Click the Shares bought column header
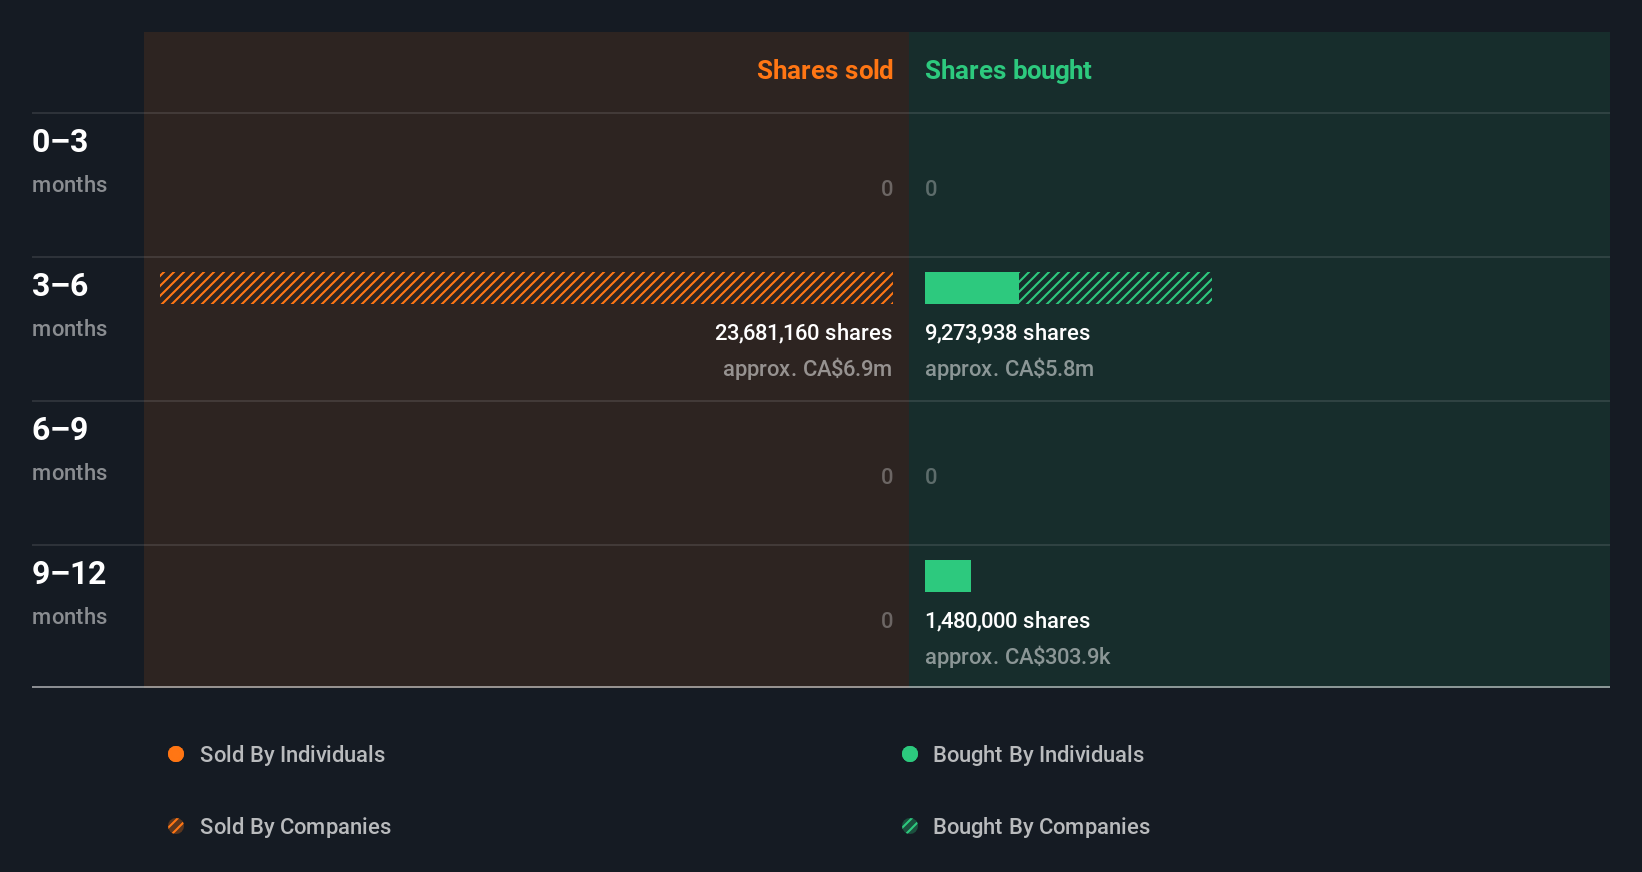This screenshot has width=1642, height=872. tap(1008, 70)
